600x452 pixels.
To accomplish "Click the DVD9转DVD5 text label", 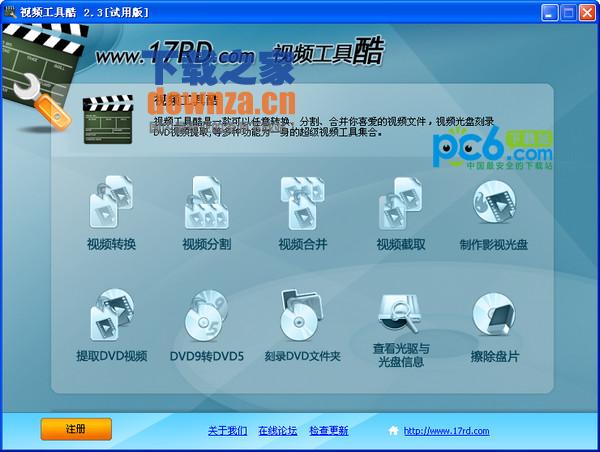I will tap(207, 357).
